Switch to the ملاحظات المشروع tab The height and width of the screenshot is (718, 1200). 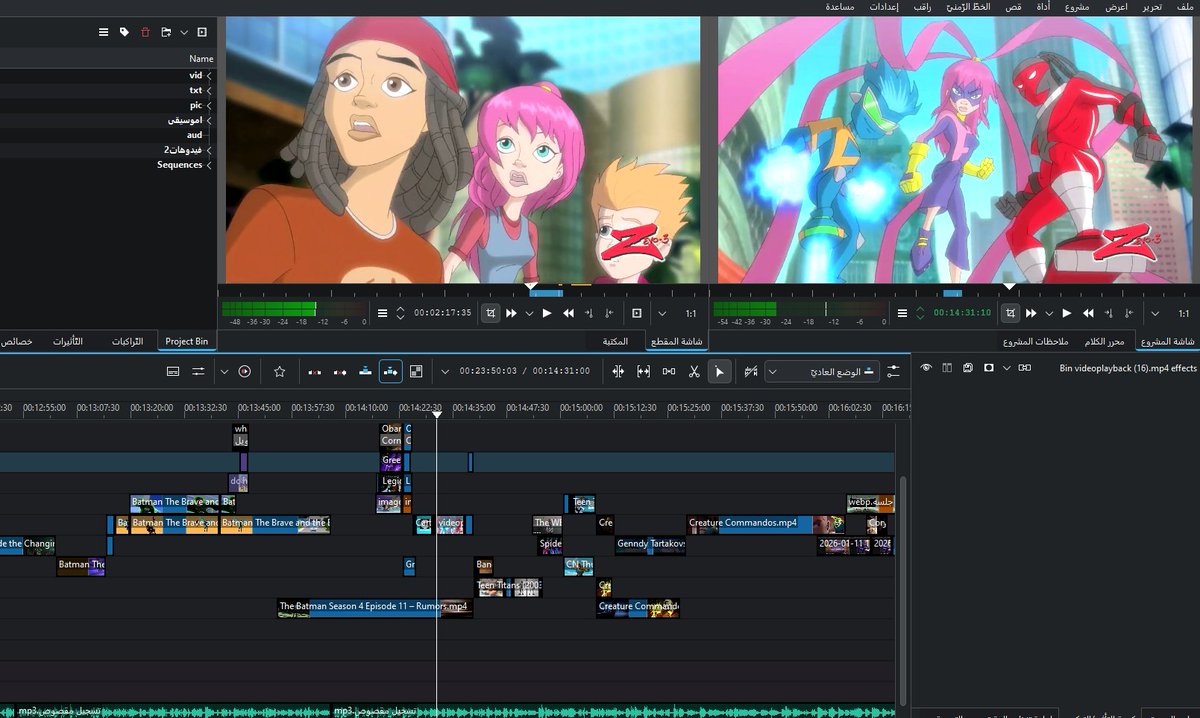1036,341
